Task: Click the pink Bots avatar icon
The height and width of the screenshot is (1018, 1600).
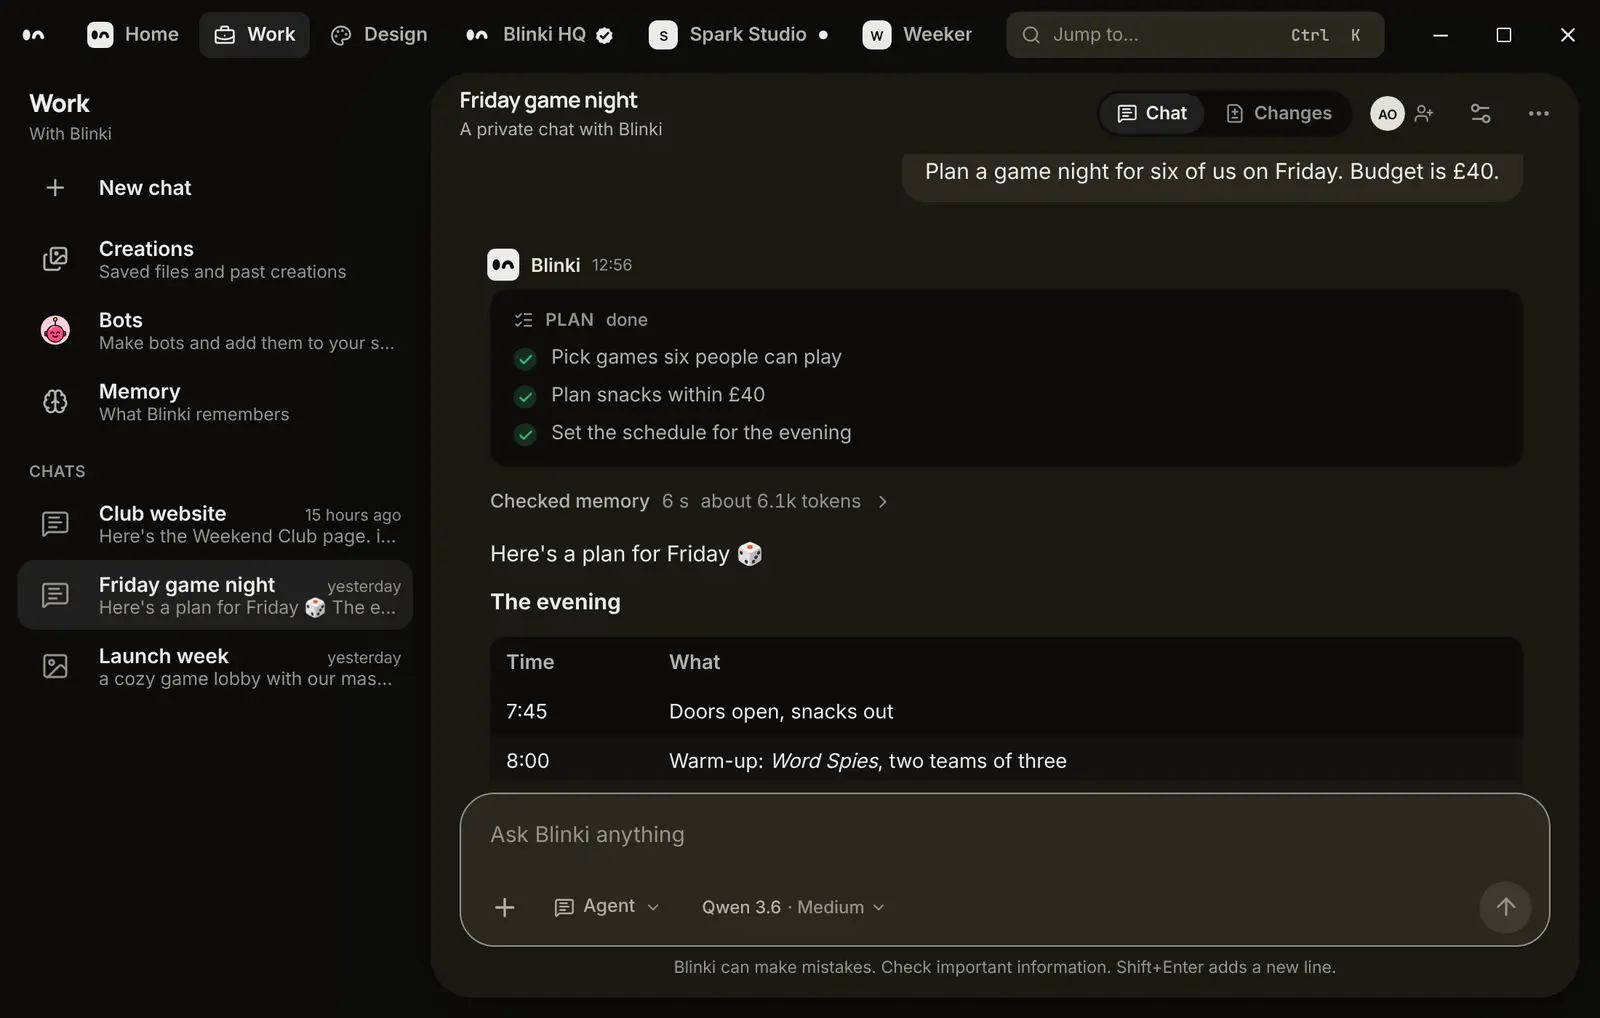Action: tap(55, 330)
